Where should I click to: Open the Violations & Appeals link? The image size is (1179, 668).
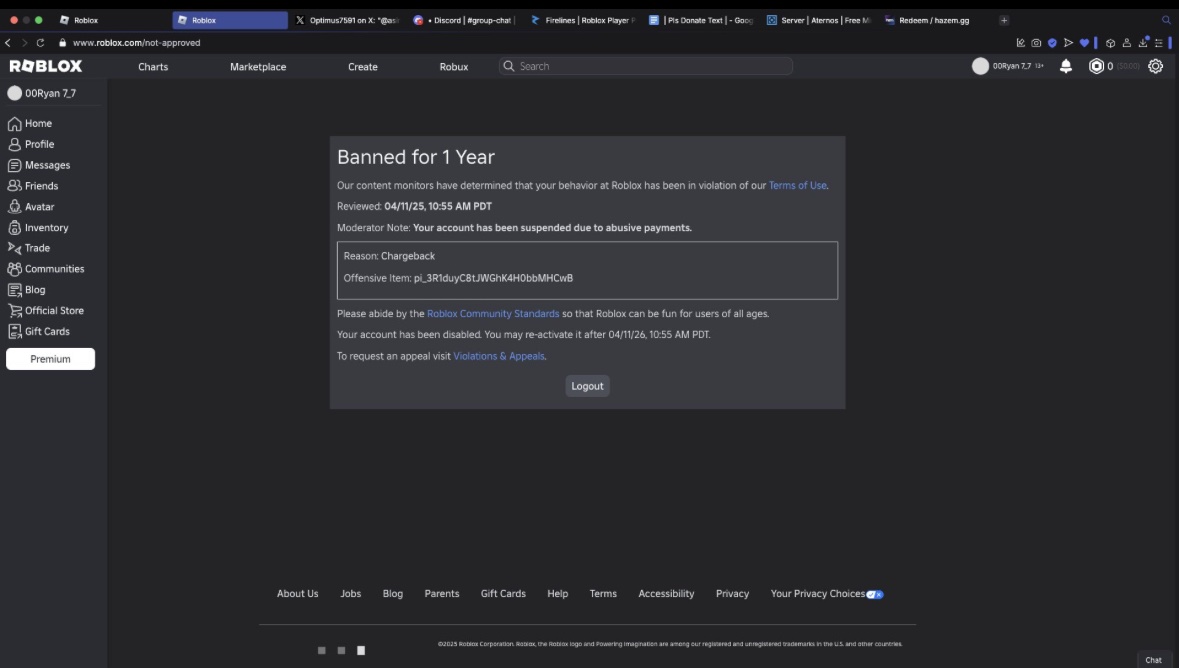click(x=499, y=356)
